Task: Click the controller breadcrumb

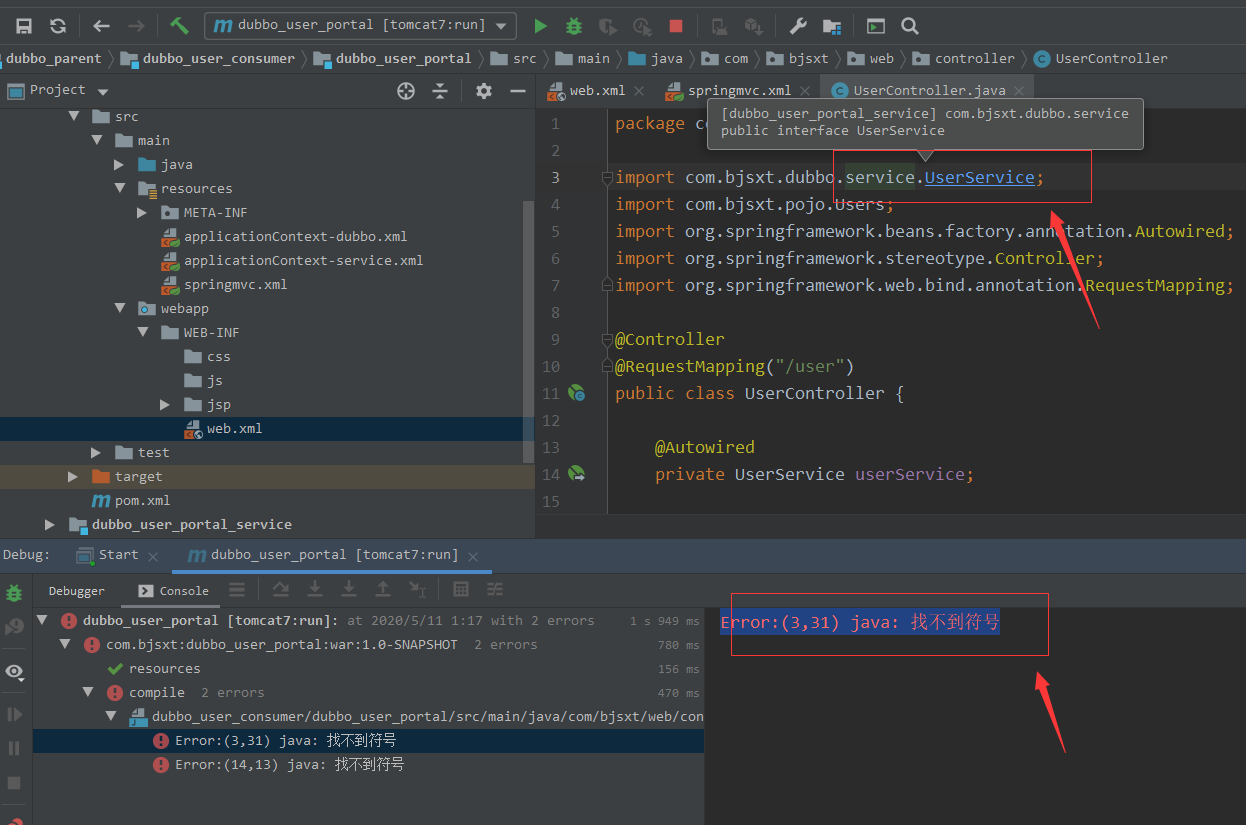Action: pos(964,58)
